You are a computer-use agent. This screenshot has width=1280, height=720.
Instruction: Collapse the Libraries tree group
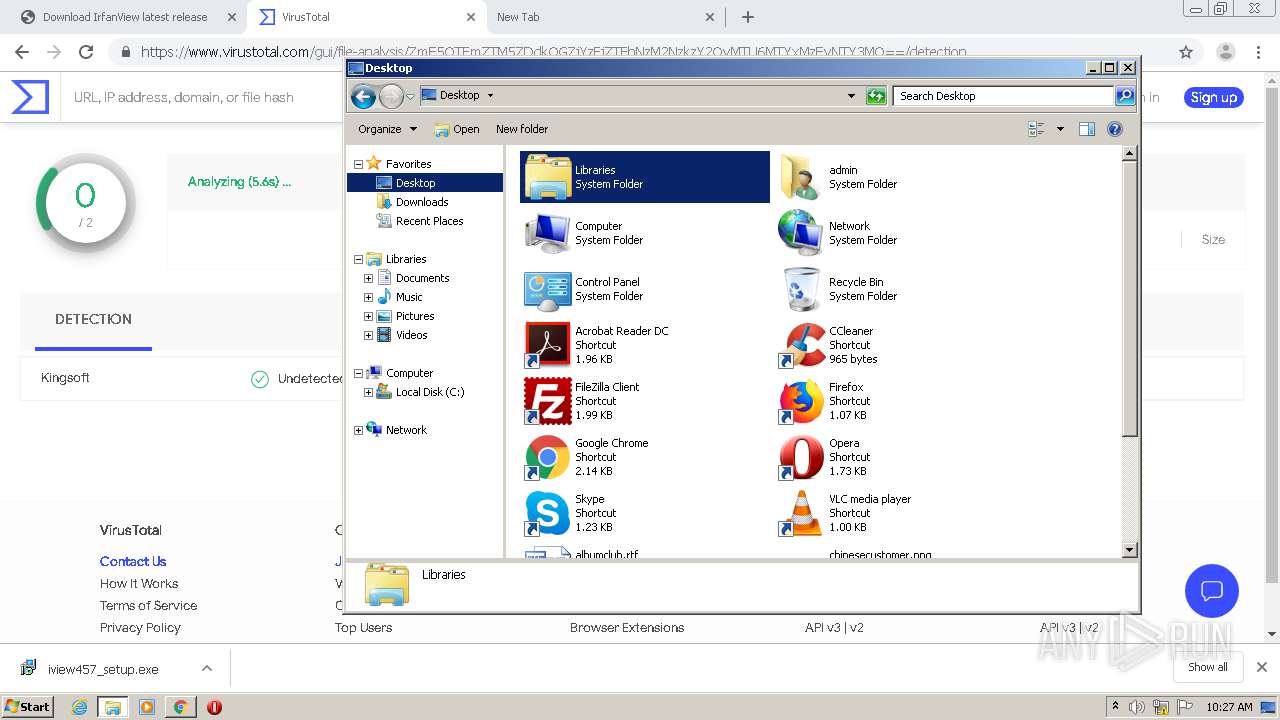[x=358, y=259]
